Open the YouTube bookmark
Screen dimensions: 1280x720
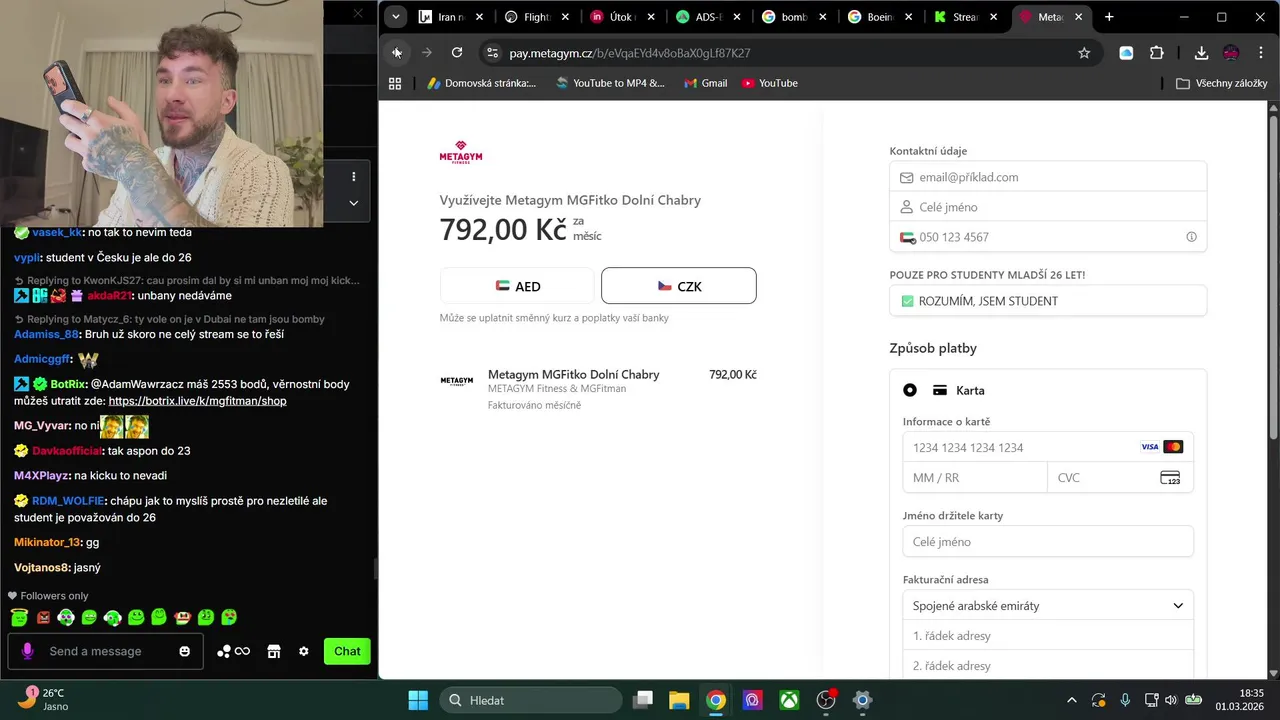coord(770,83)
